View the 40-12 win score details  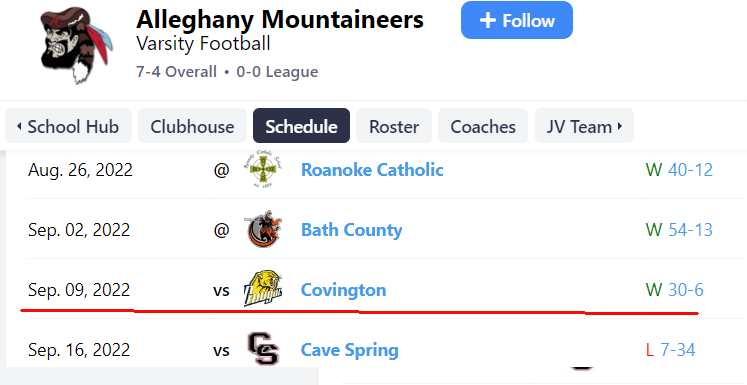tap(690, 170)
